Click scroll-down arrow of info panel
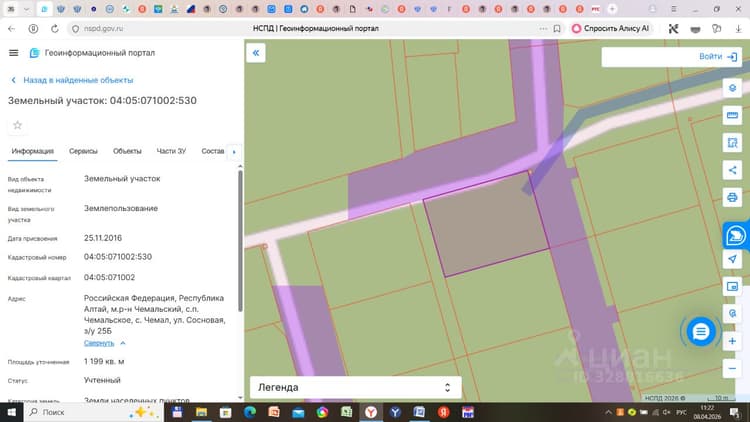Viewport: 750px width, 422px height. (x=240, y=398)
